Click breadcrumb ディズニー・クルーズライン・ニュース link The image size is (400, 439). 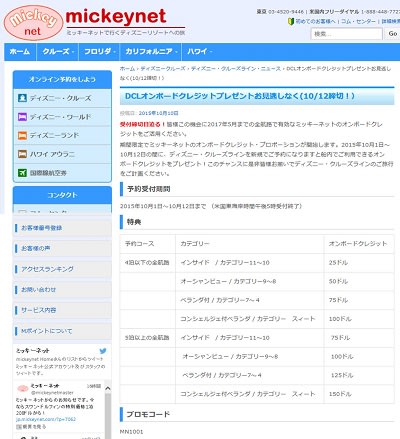pos(236,69)
